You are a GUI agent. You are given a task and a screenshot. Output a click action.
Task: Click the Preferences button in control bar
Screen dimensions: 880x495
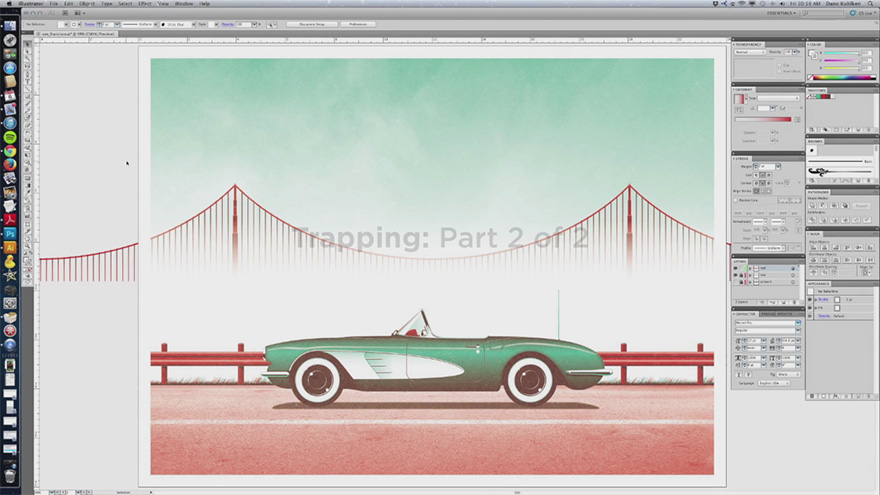tap(358, 24)
